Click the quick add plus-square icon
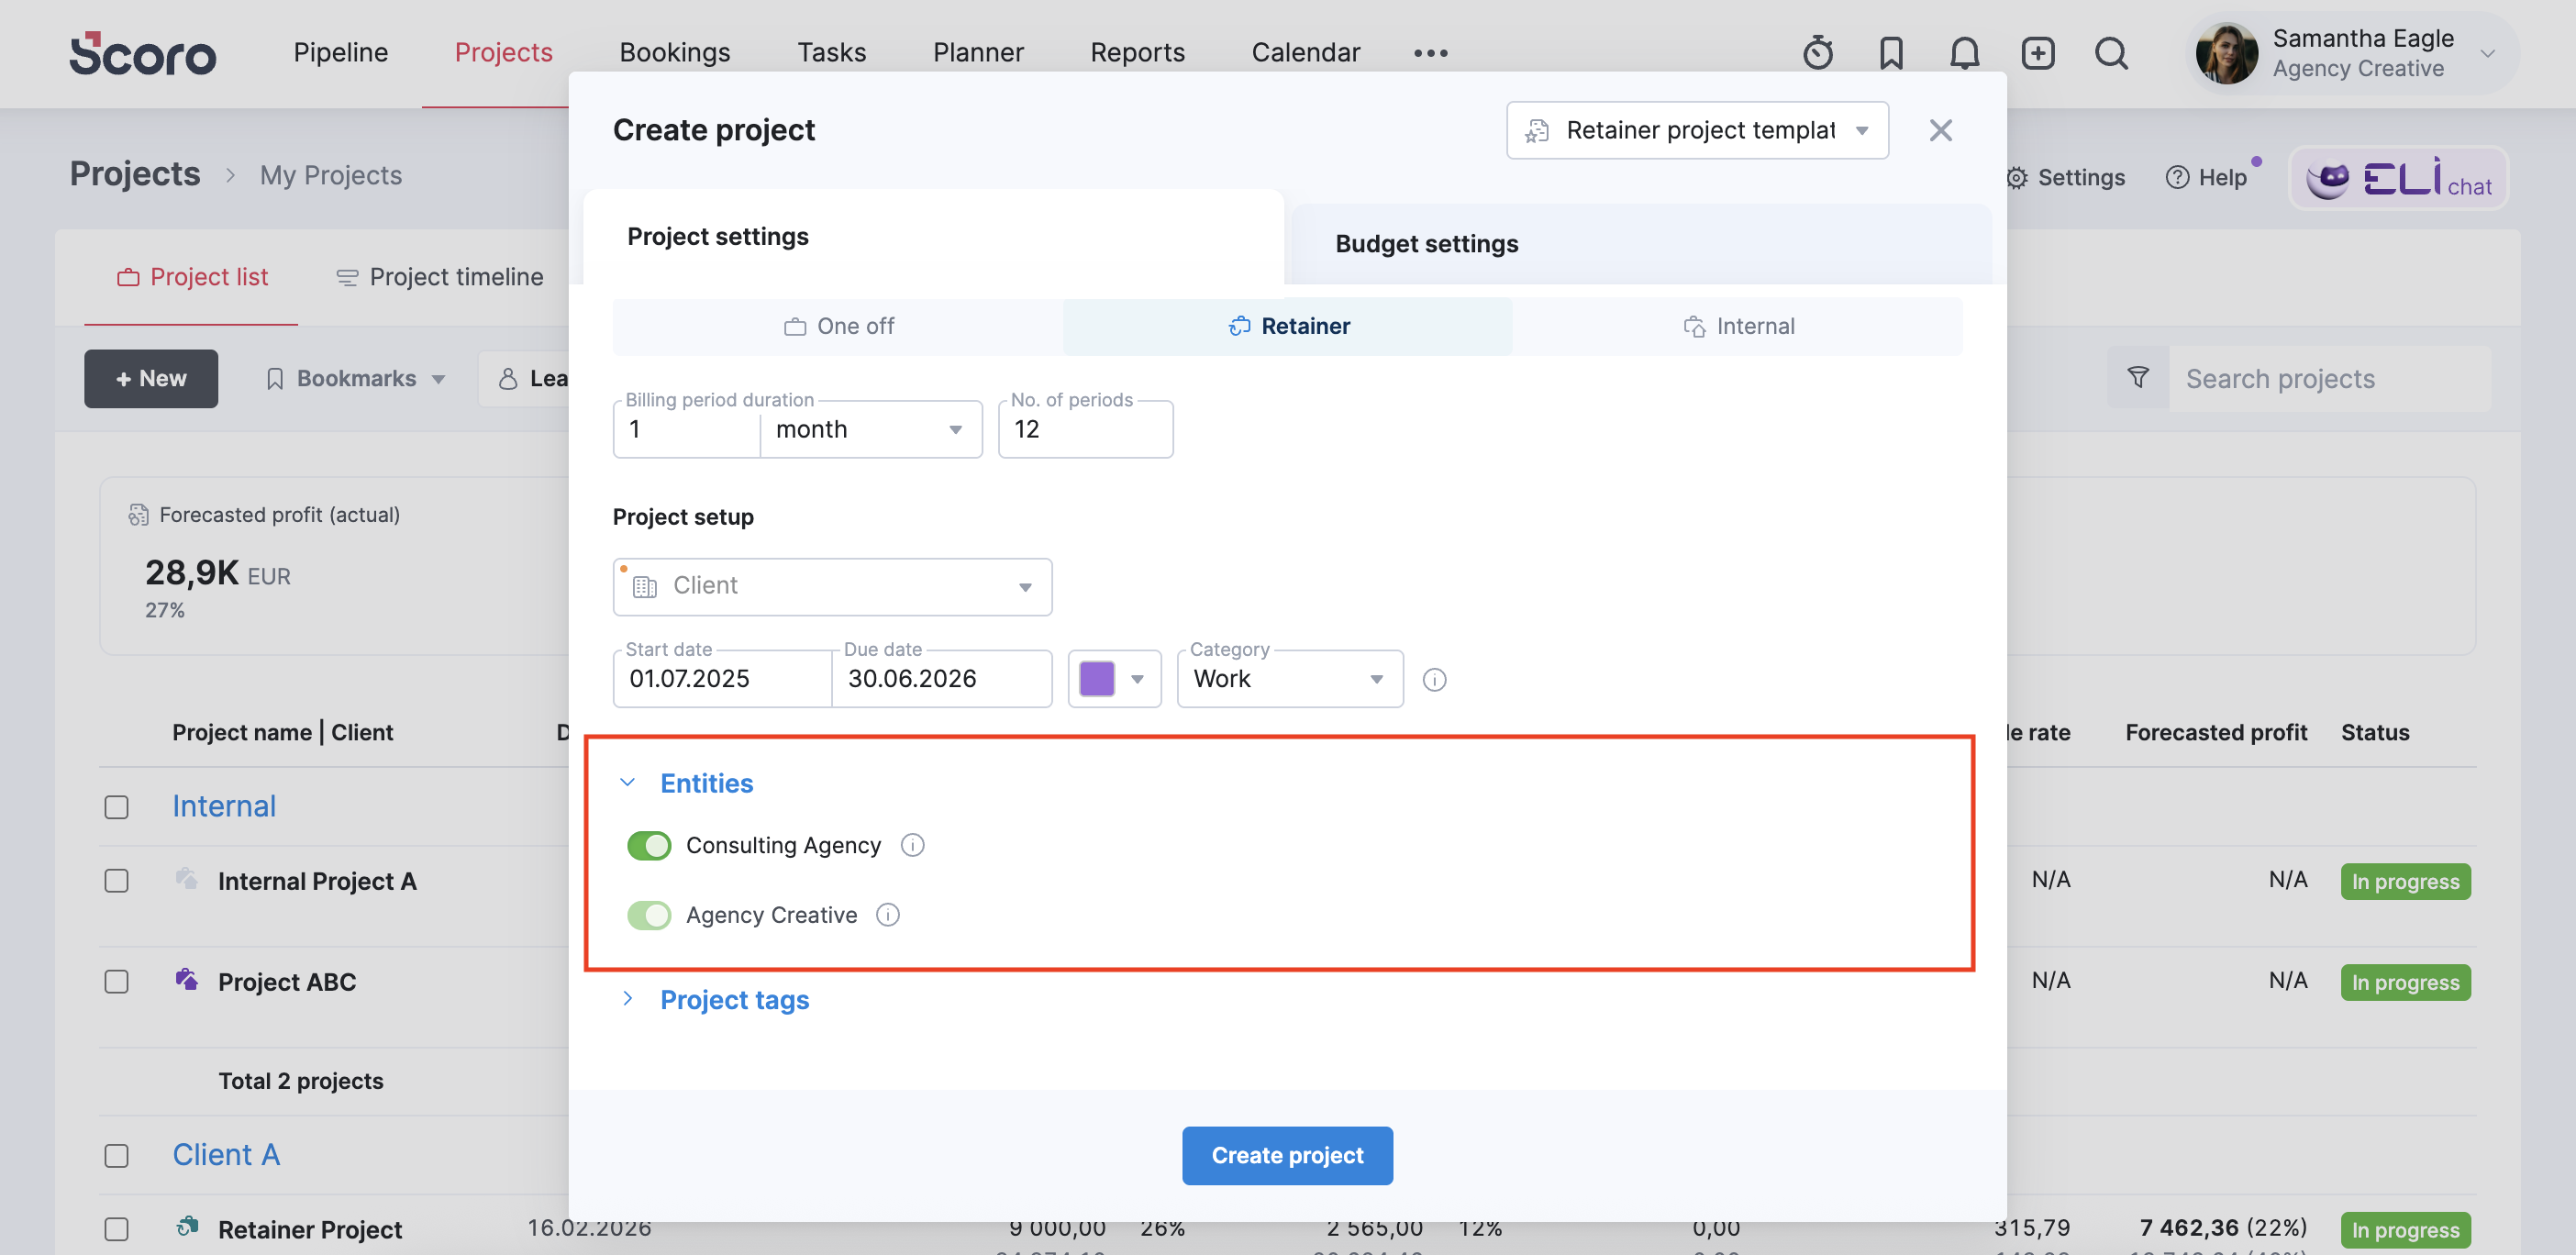The image size is (2576, 1255). 2037,52
